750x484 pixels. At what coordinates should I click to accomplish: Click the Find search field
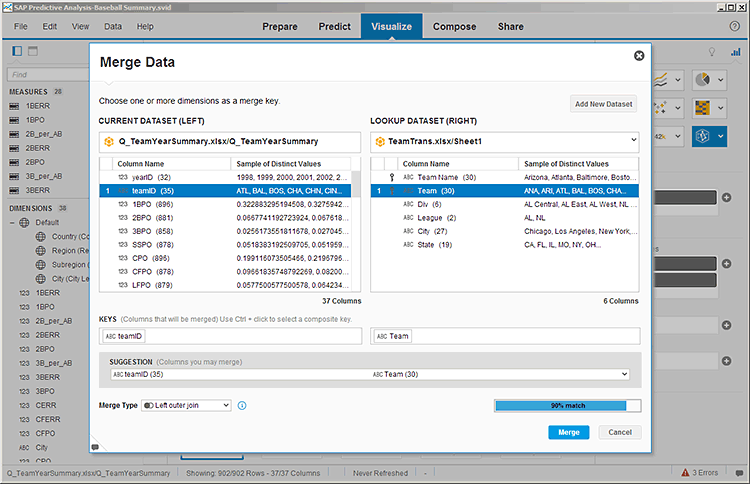48,75
